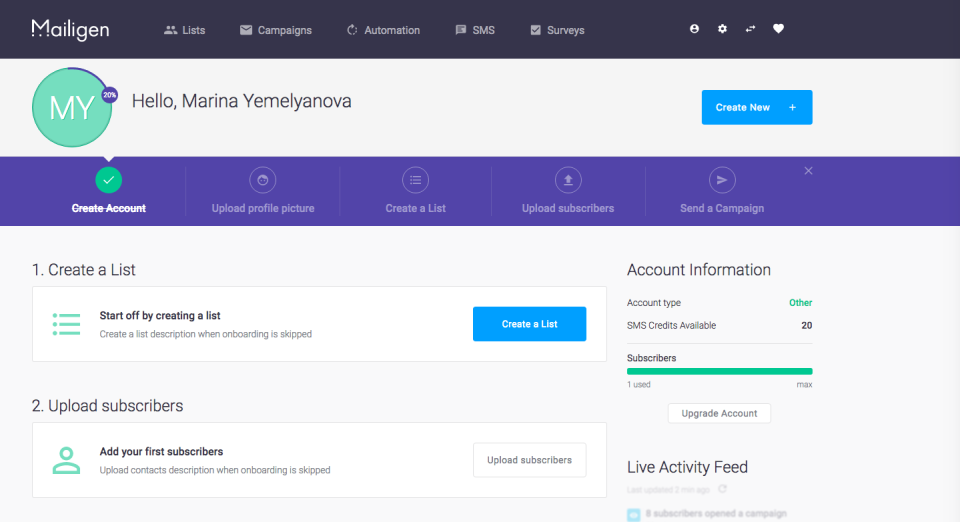
Task: Click the Upgrade Account button
Action: pyautogui.click(x=719, y=413)
